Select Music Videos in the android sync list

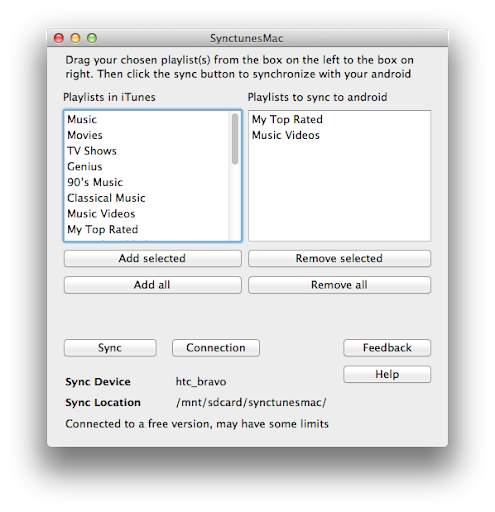(x=339, y=135)
